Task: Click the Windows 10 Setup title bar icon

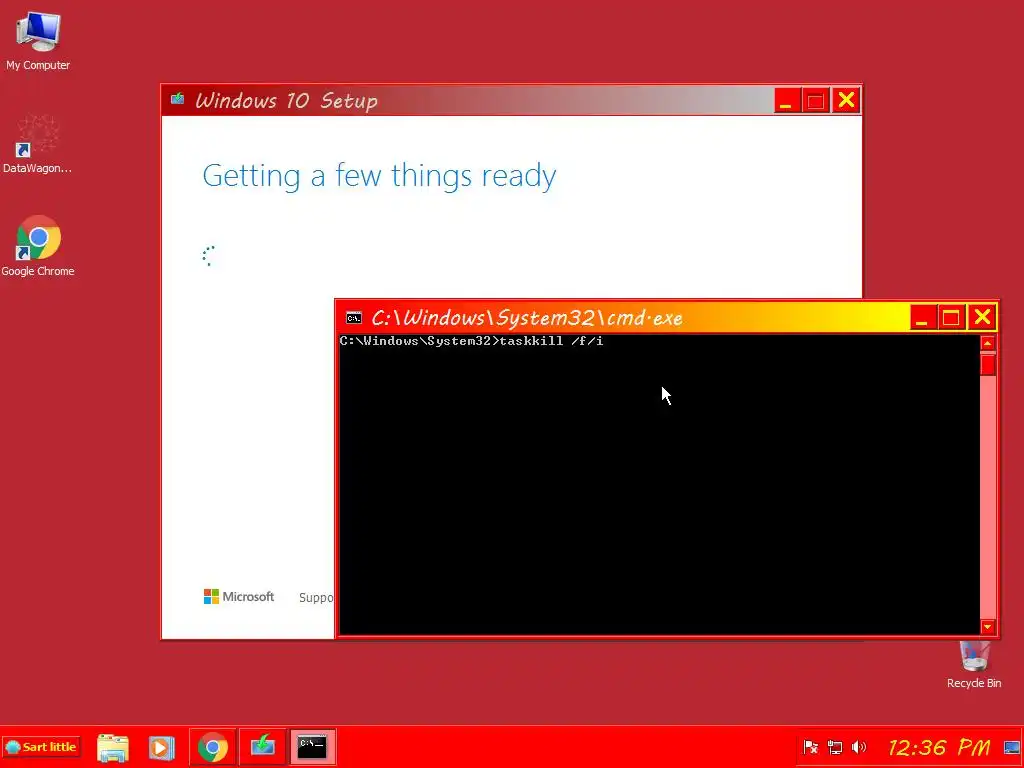Action: pos(178,99)
